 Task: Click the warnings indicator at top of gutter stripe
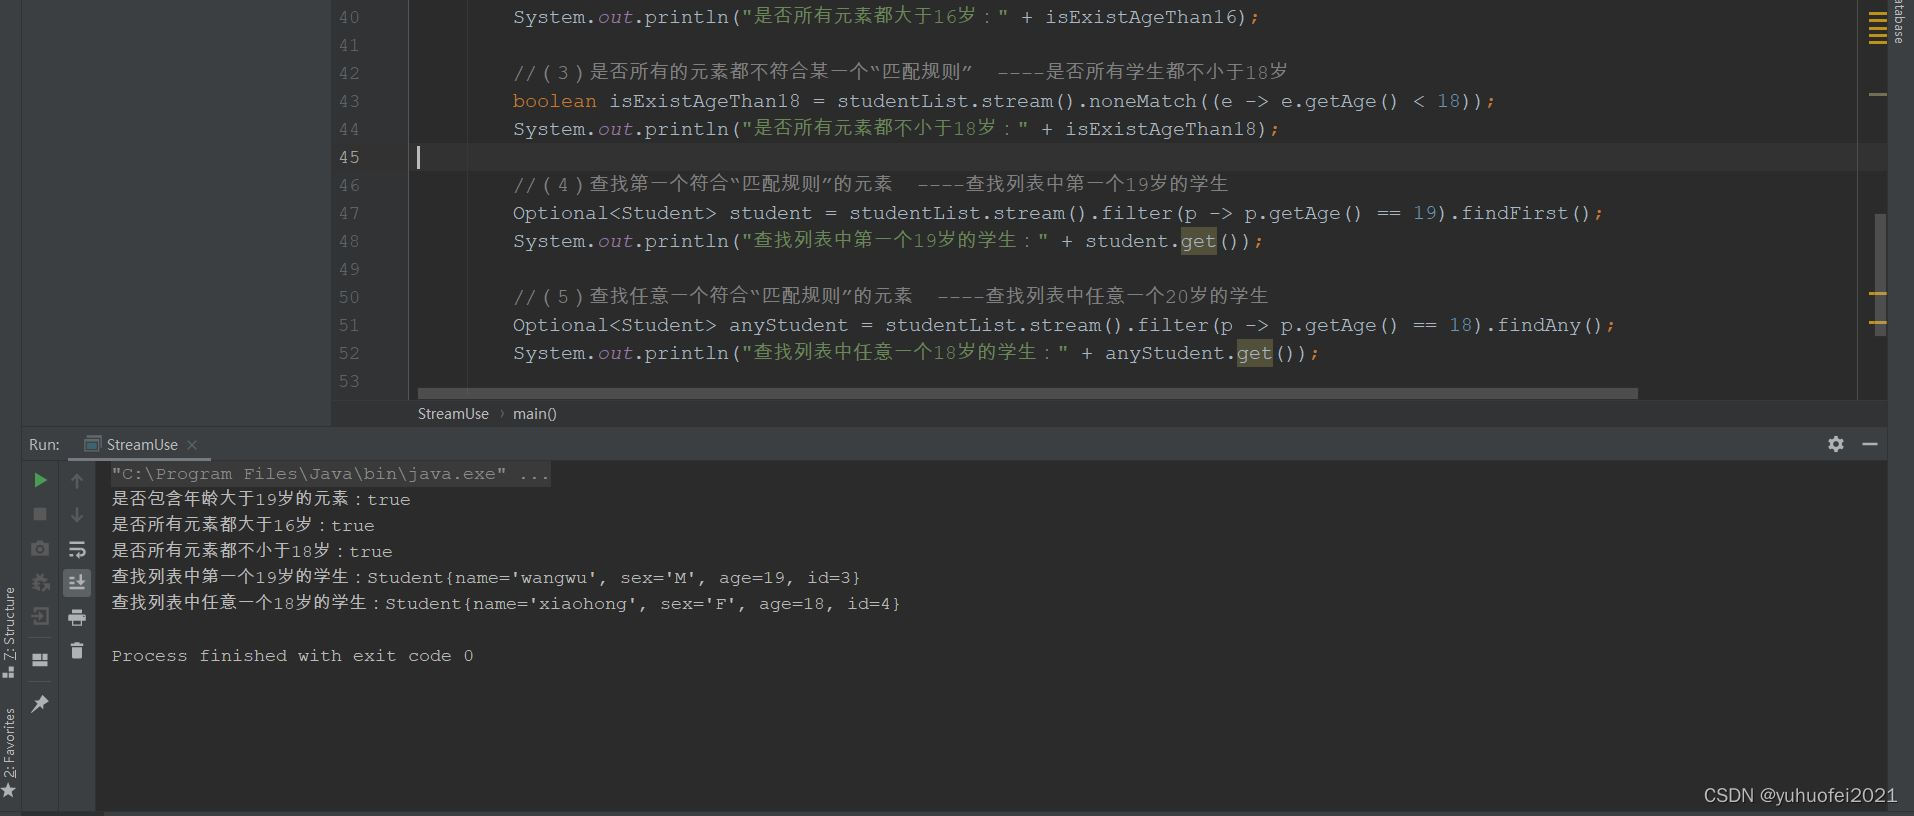[x=1877, y=27]
